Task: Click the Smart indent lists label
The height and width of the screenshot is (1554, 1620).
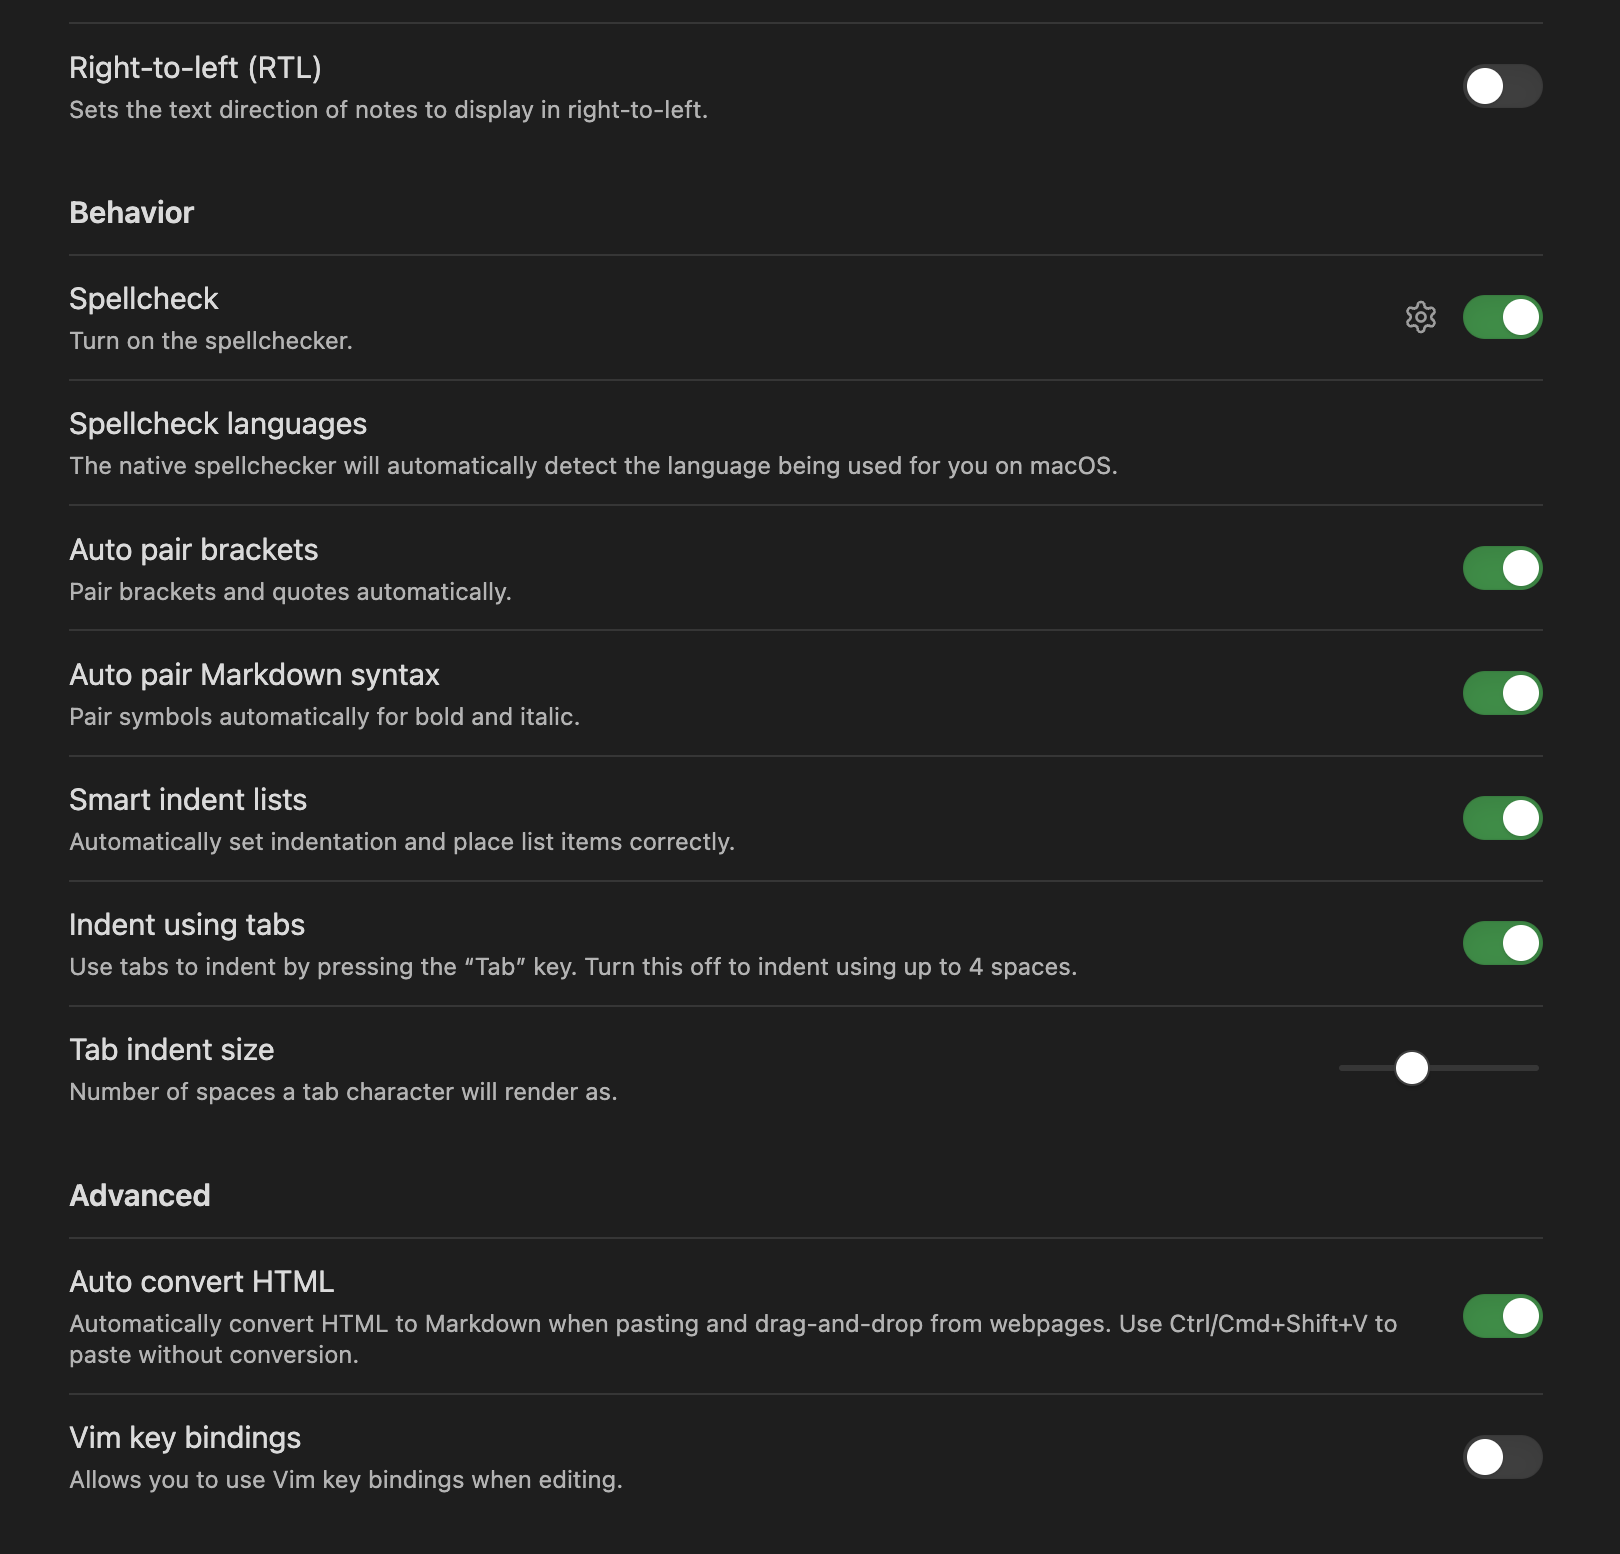Action: pyautogui.click(x=187, y=799)
